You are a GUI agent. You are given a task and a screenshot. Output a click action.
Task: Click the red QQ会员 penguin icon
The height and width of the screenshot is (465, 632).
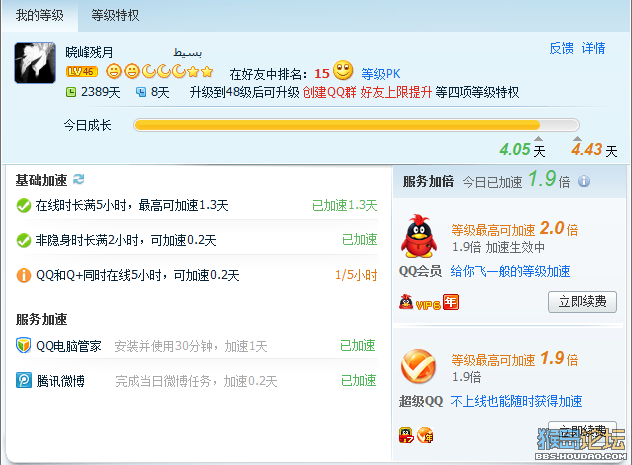tap(419, 236)
